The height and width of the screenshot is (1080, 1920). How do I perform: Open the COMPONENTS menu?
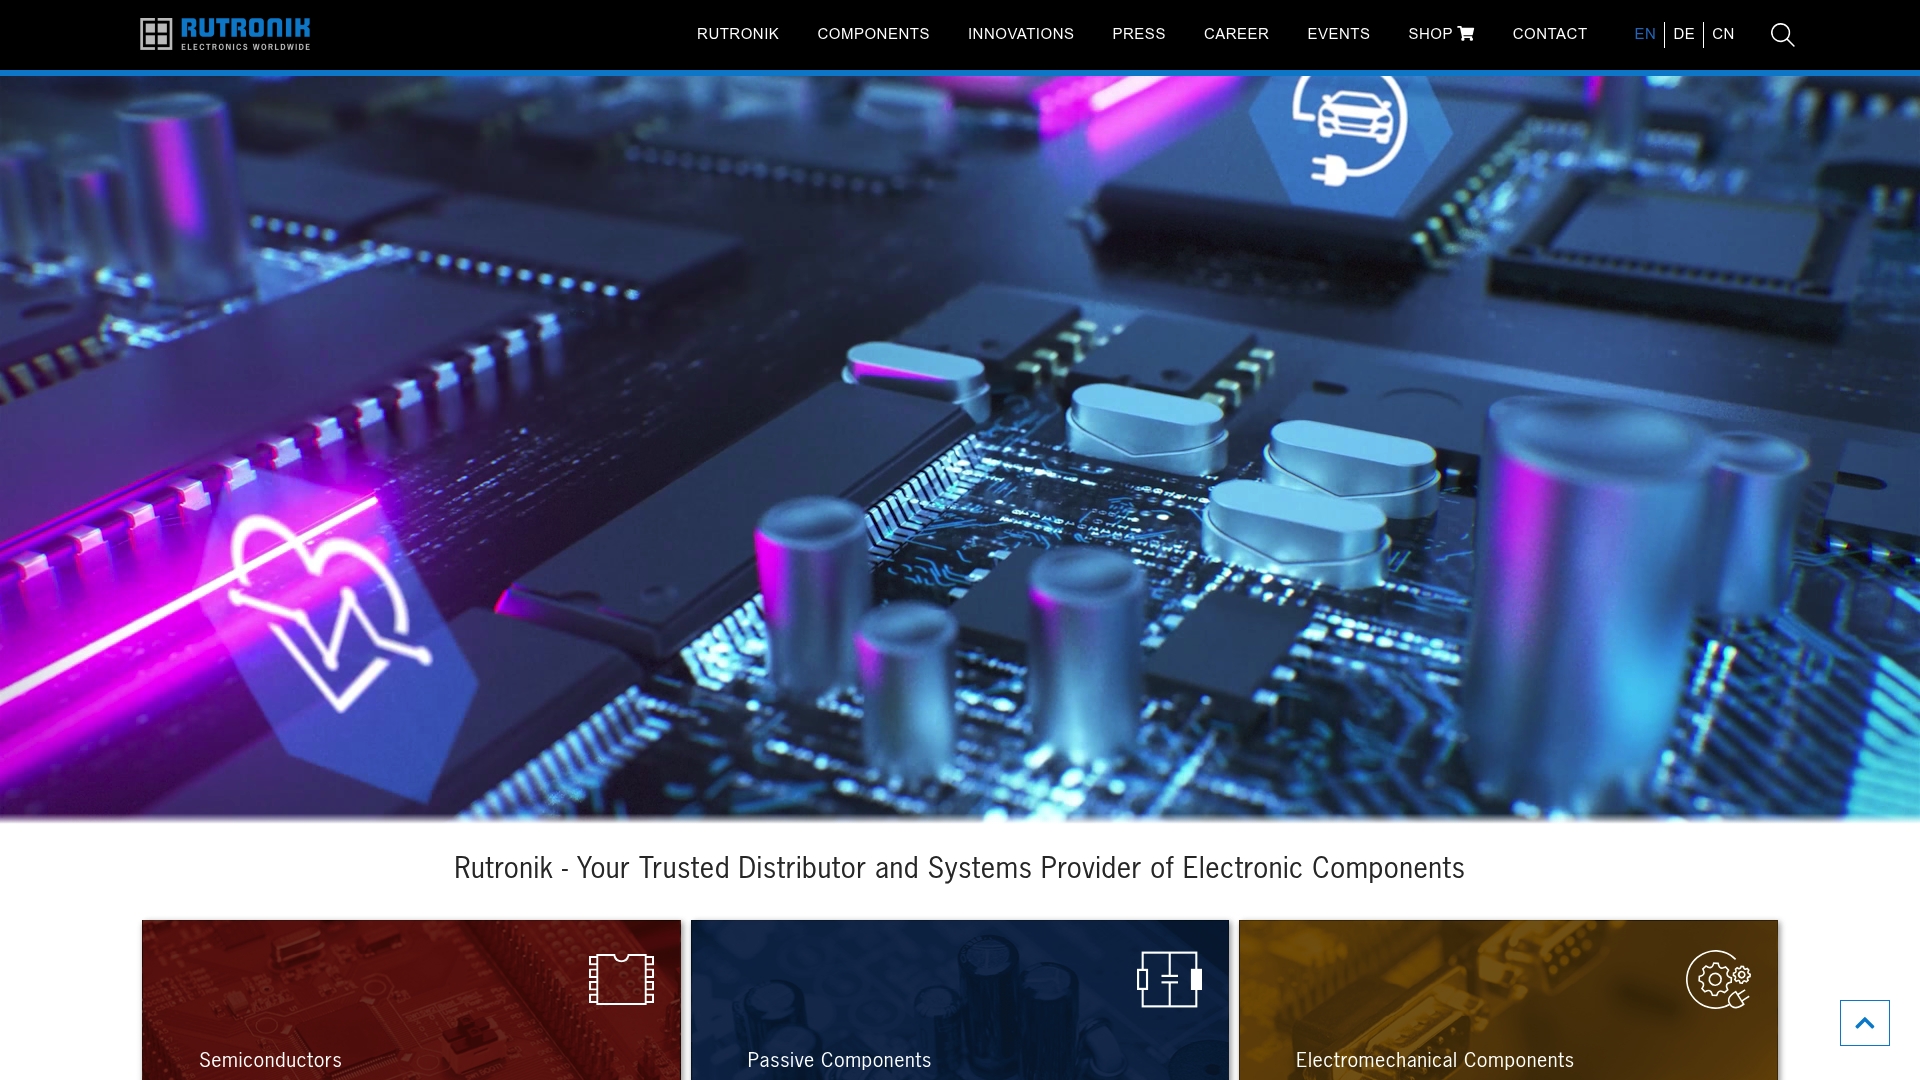(873, 34)
